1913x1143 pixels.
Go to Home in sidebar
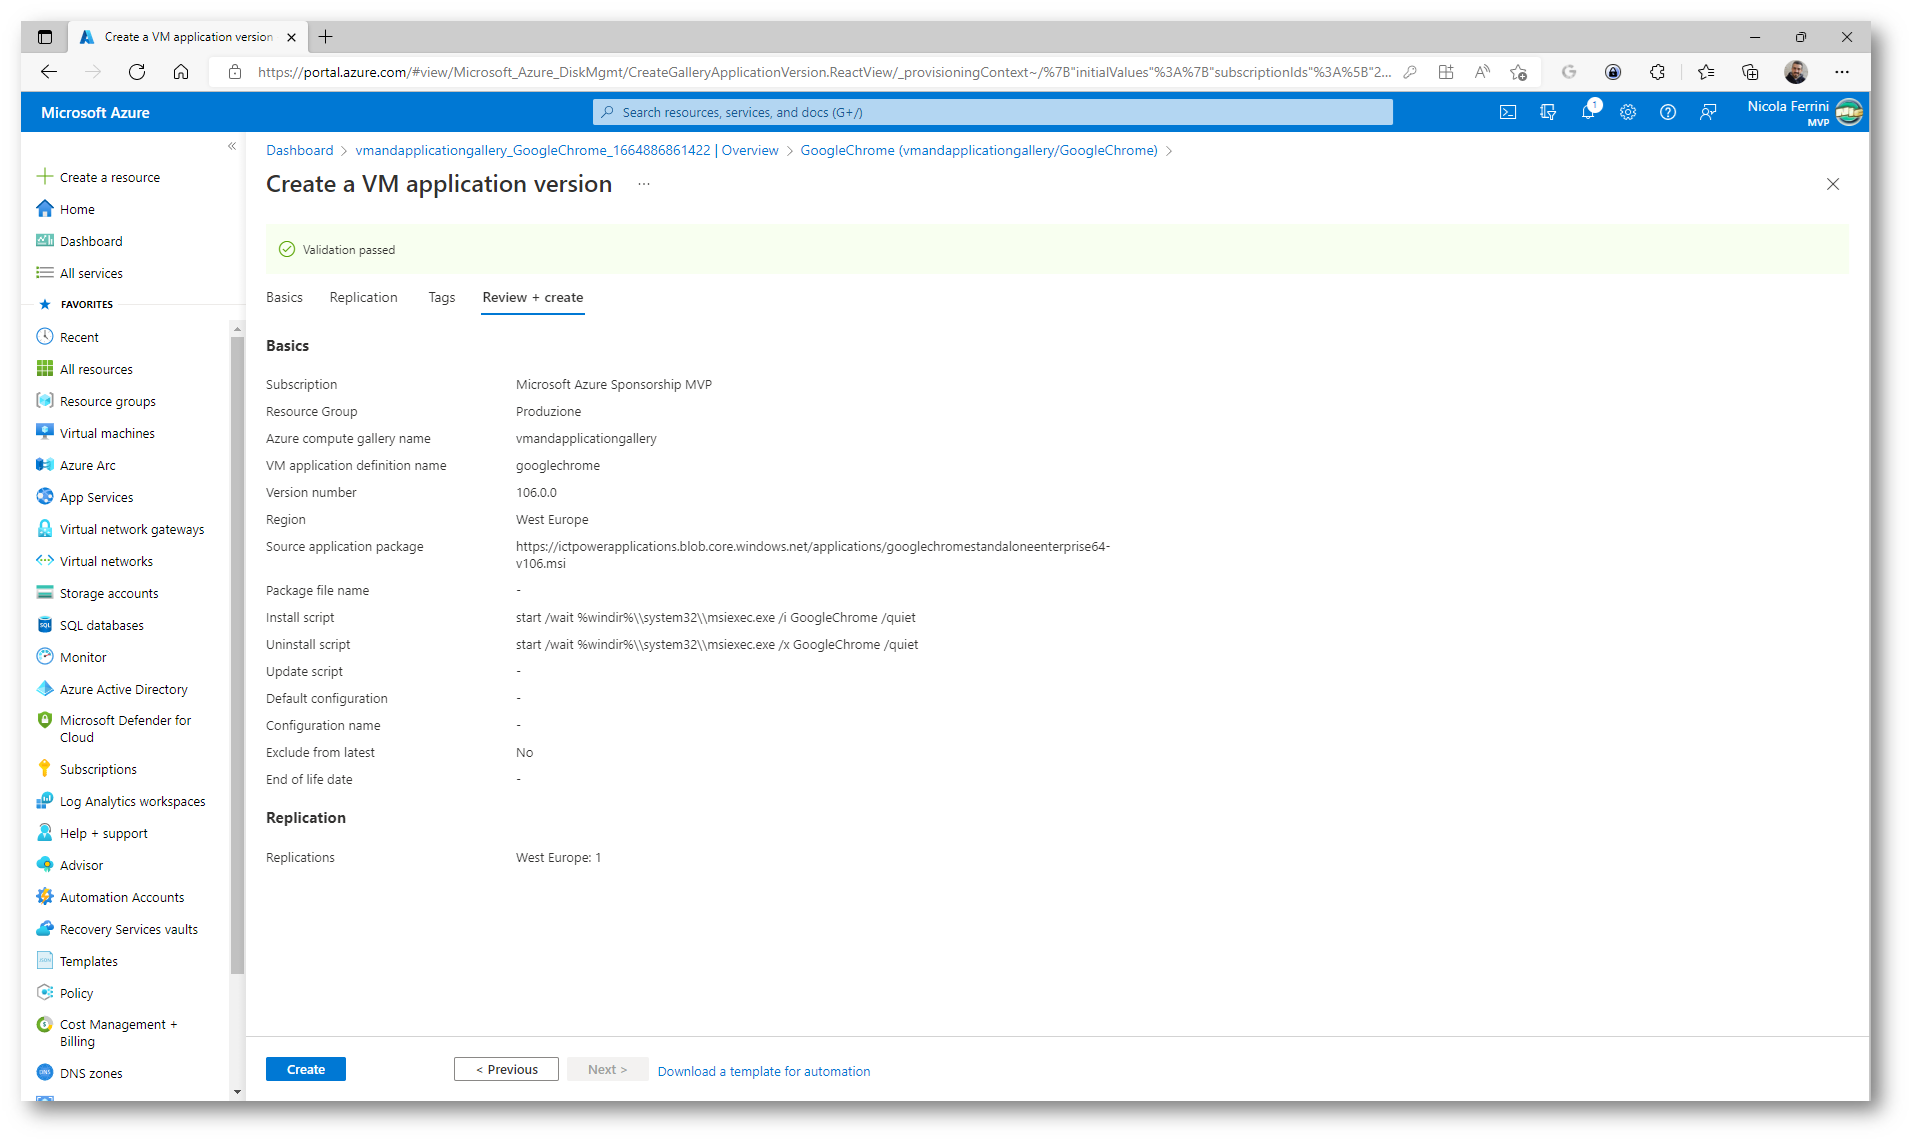pos(66,209)
